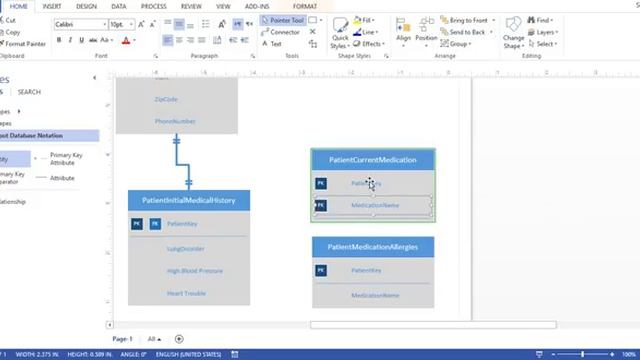Open the shape Effects dropdown
Viewport: 640px width, 360px height.
369,44
